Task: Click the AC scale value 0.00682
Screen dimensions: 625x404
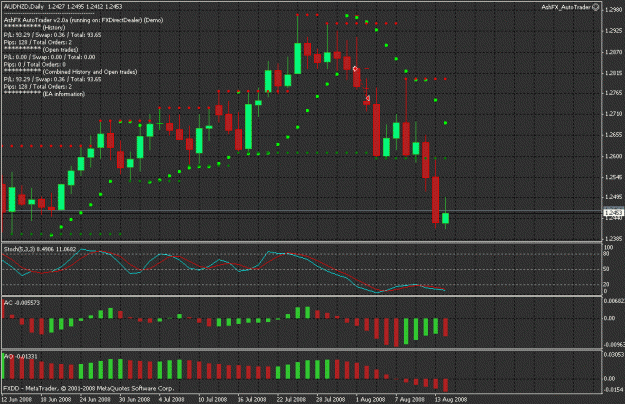Action: point(614,301)
